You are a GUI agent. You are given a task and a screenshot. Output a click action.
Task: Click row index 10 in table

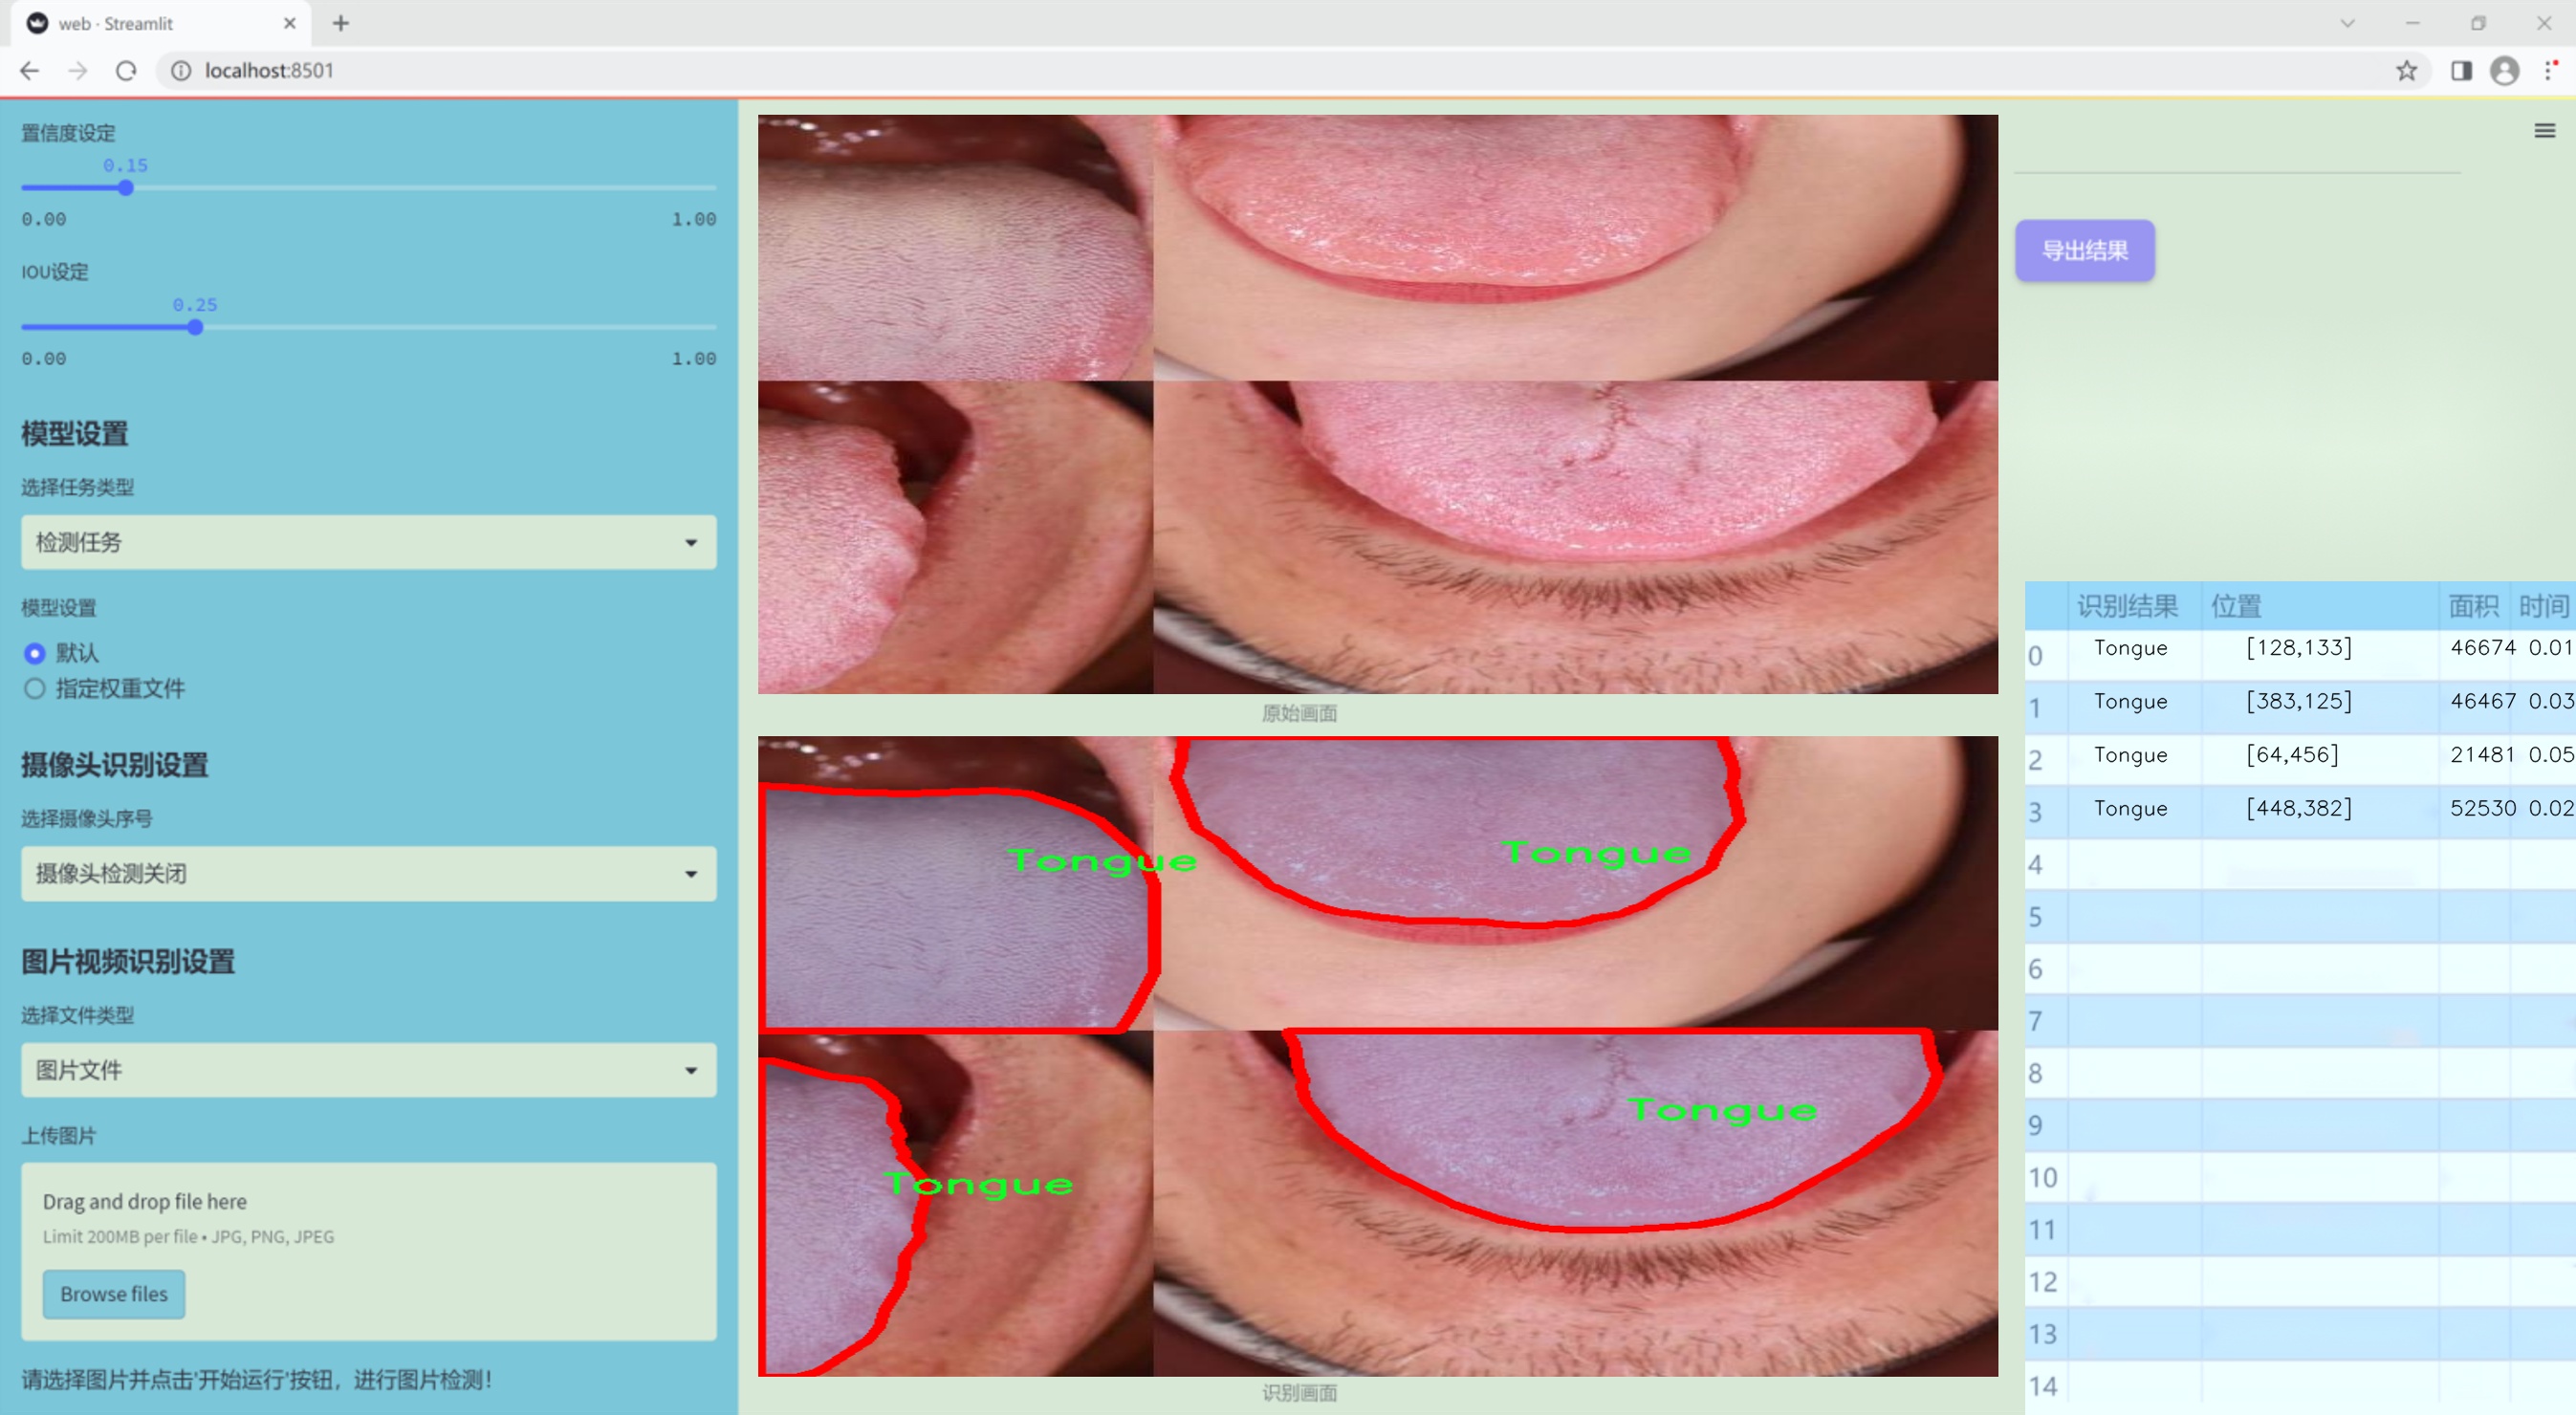point(2043,1178)
